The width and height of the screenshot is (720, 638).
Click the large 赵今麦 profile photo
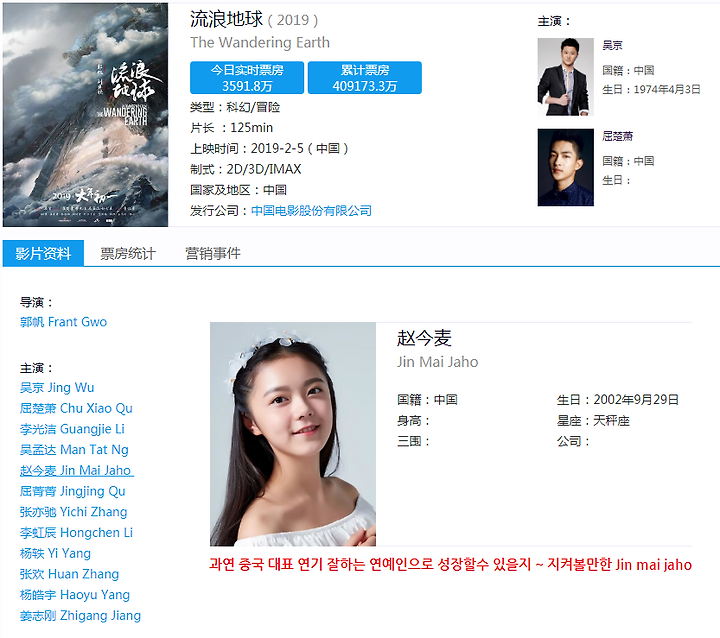click(293, 434)
